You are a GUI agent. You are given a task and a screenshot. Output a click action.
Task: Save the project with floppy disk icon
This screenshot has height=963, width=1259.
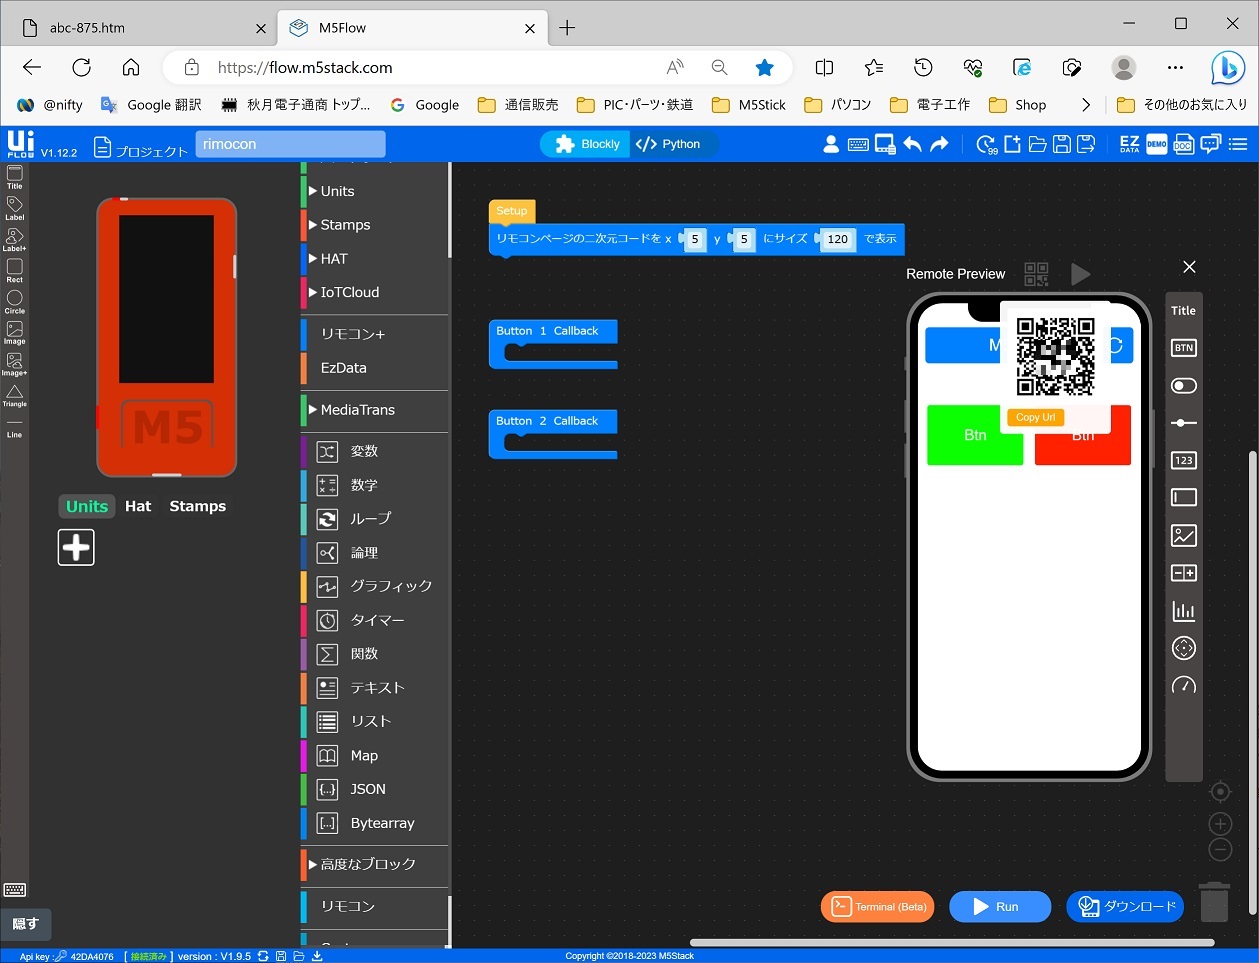(x=1062, y=144)
